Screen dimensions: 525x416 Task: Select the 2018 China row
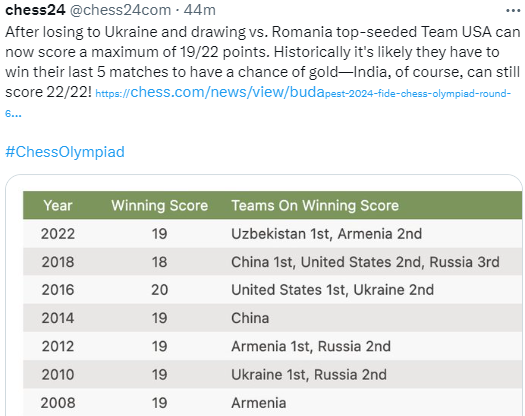272,262
